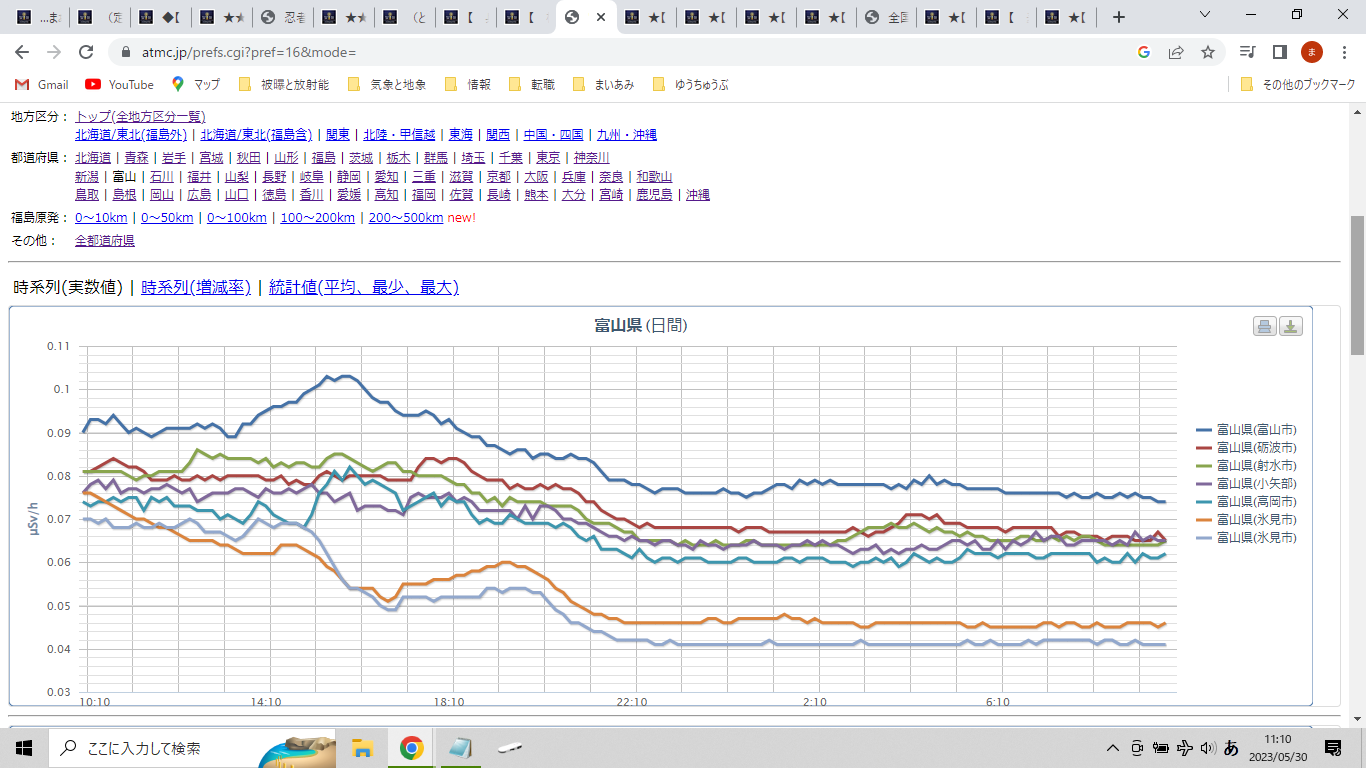The height and width of the screenshot is (768, 1366).
Task: Bookmark this page with the star icon
Action: (1208, 52)
